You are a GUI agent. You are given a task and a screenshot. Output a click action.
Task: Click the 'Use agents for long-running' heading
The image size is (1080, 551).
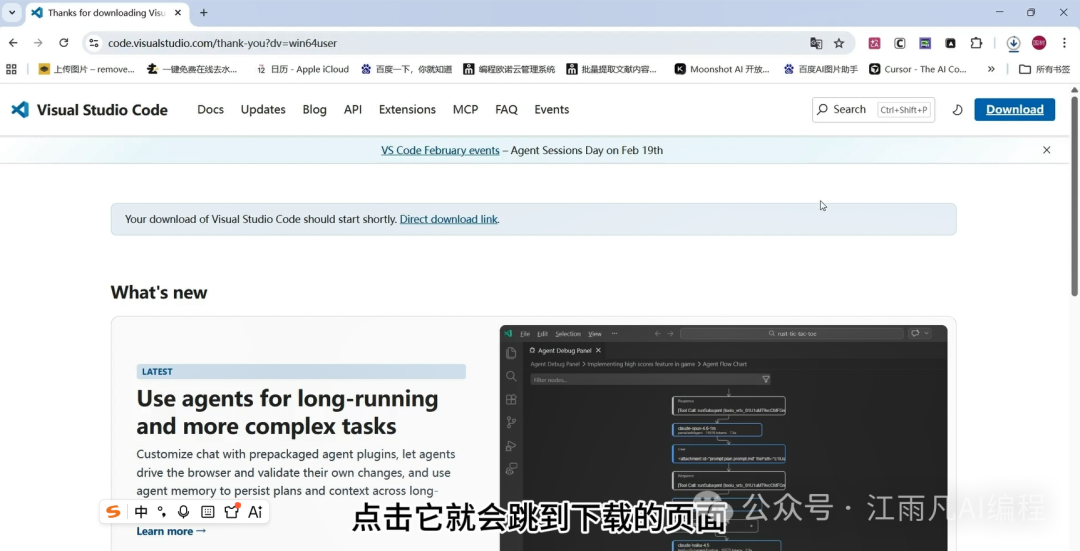point(287,412)
